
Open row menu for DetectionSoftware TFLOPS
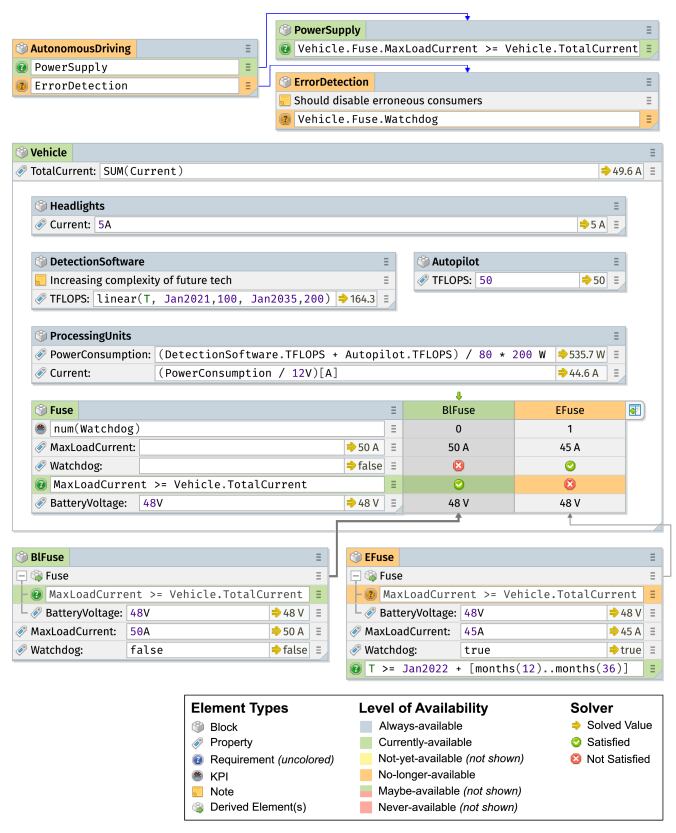386,299
